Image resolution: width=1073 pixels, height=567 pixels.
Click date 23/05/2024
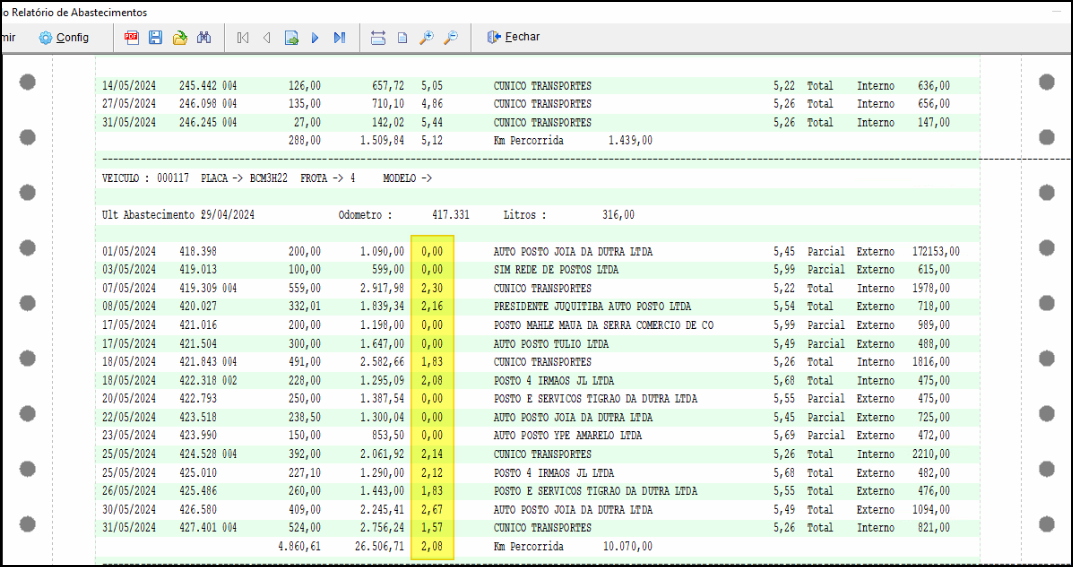[129, 435]
